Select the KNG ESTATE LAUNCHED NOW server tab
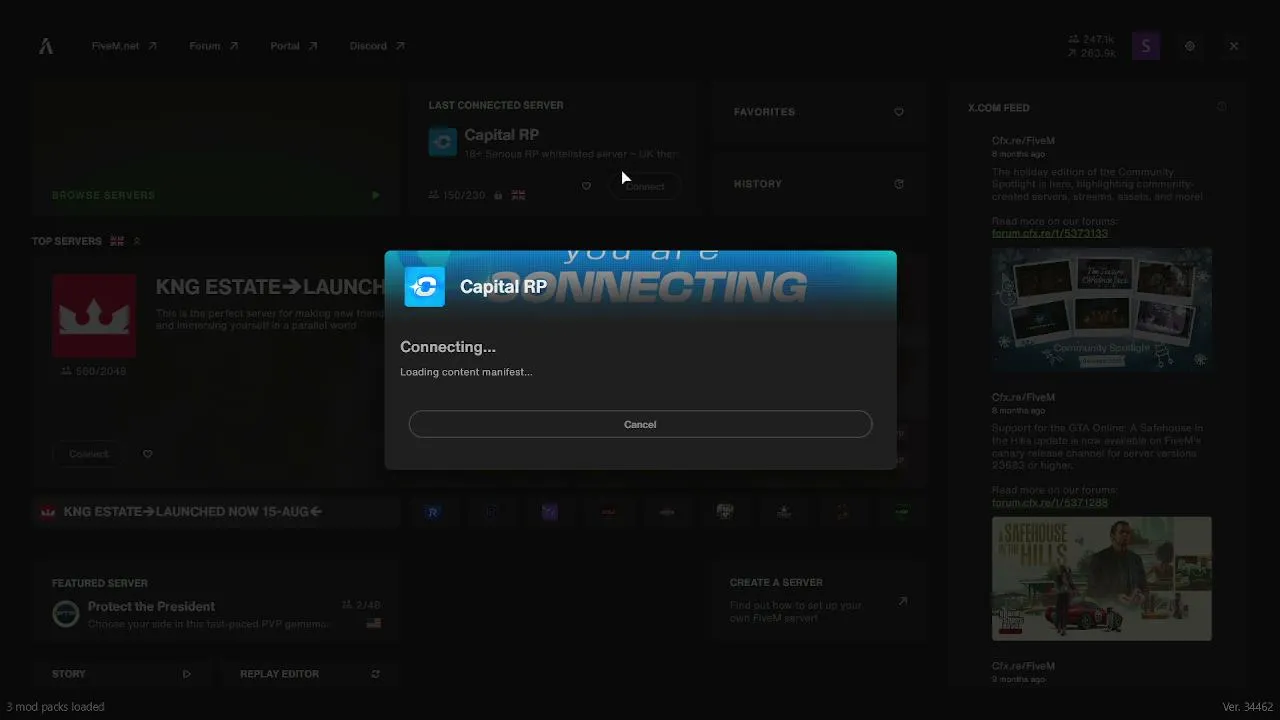This screenshot has height=720, width=1280. pos(216,512)
